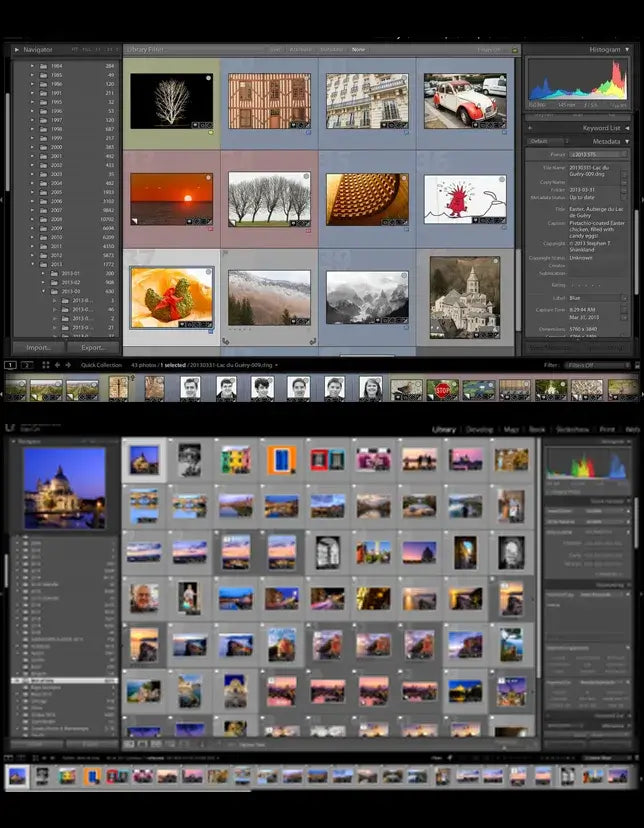The height and width of the screenshot is (828, 644).
Task: Toggle Quick Collection marker on red cartoon drawing
Action: (x=502, y=180)
